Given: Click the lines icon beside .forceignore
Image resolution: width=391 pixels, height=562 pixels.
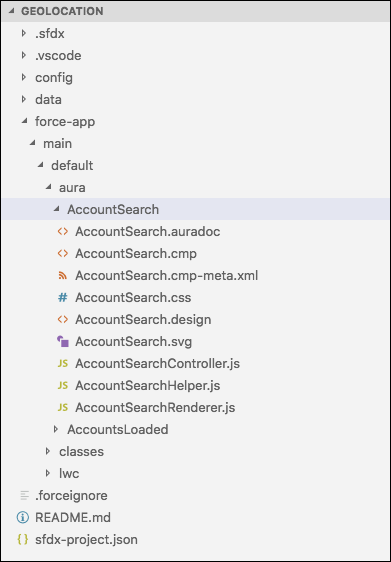Looking at the screenshot, I should [24, 496].
